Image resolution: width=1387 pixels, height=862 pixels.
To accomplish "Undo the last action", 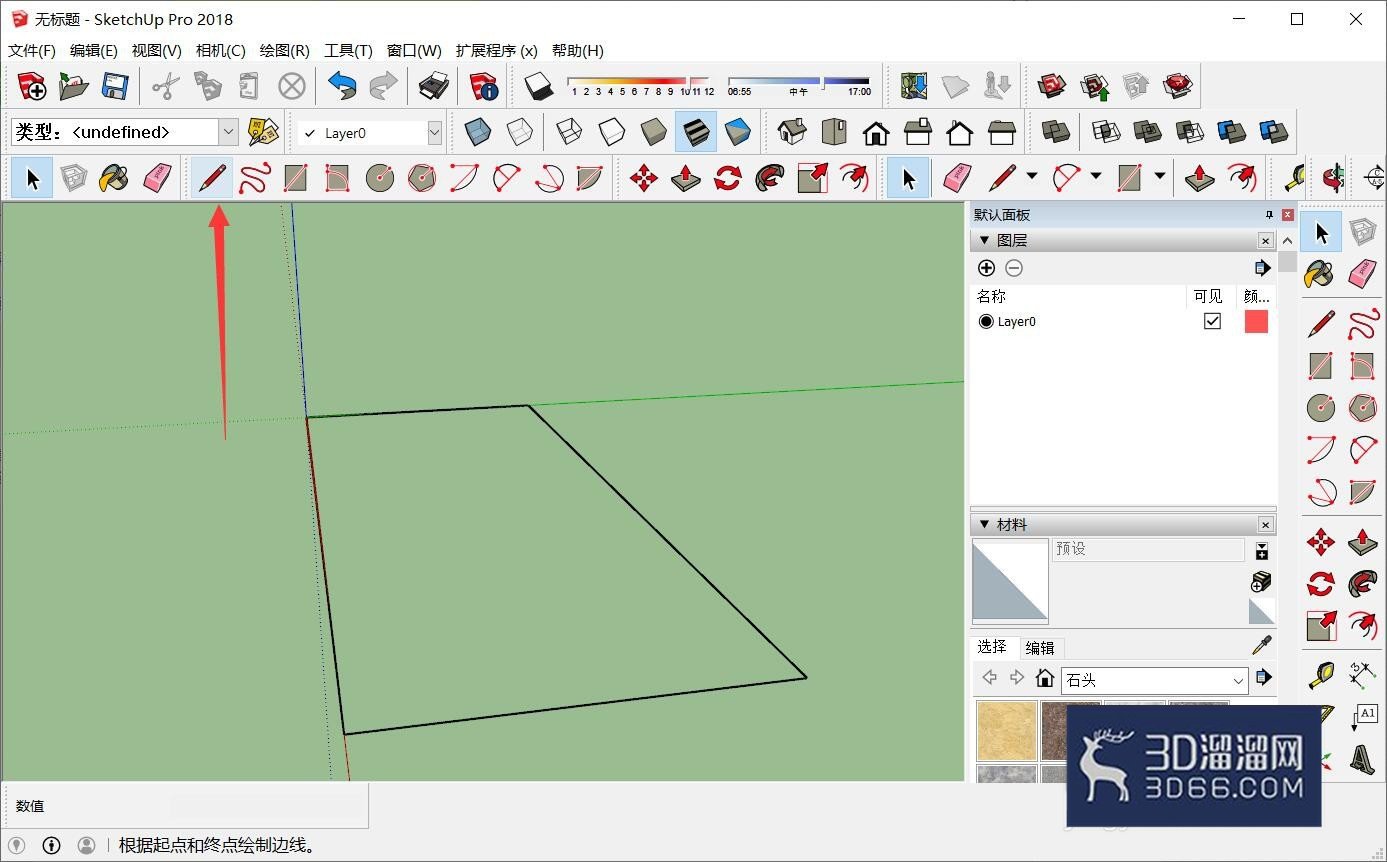I will click(x=342, y=86).
